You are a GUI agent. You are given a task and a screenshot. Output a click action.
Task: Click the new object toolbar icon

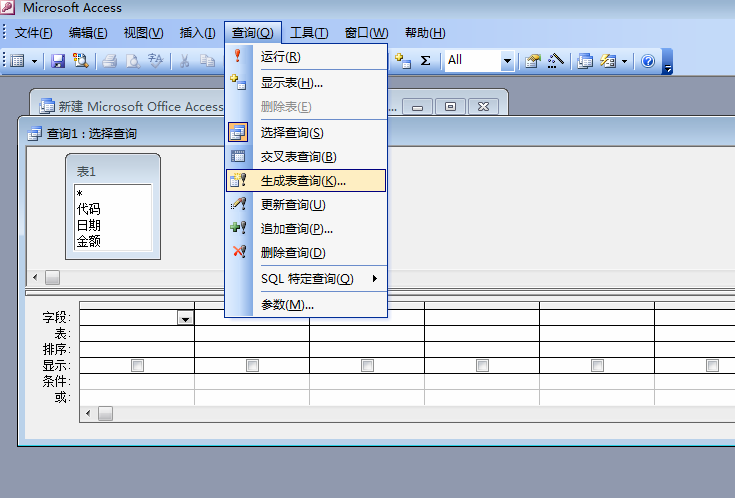click(x=608, y=61)
